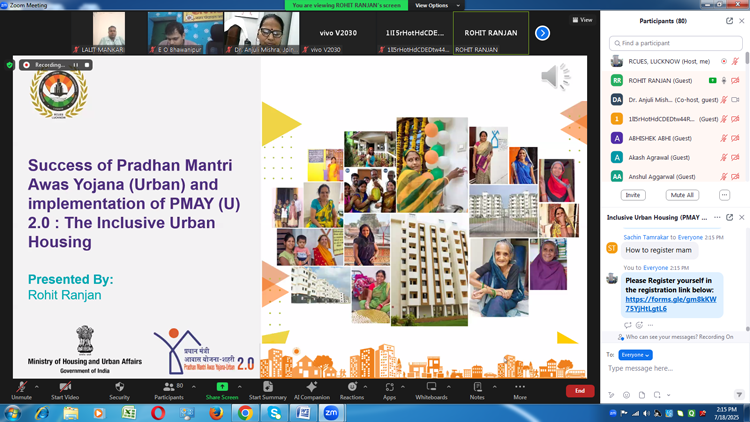Image resolution: width=750 pixels, height=422 pixels.
Task: Open Notes from the meeting toolbar
Action: [477, 390]
